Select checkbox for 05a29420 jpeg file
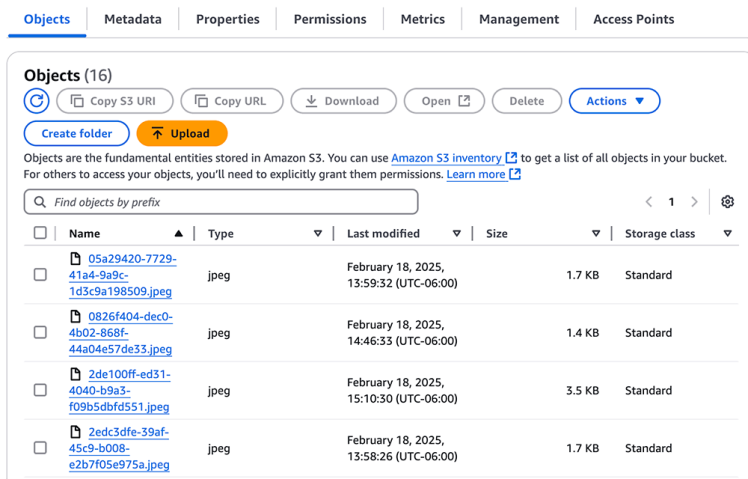The image size is (748, 479). pos(40,275)
